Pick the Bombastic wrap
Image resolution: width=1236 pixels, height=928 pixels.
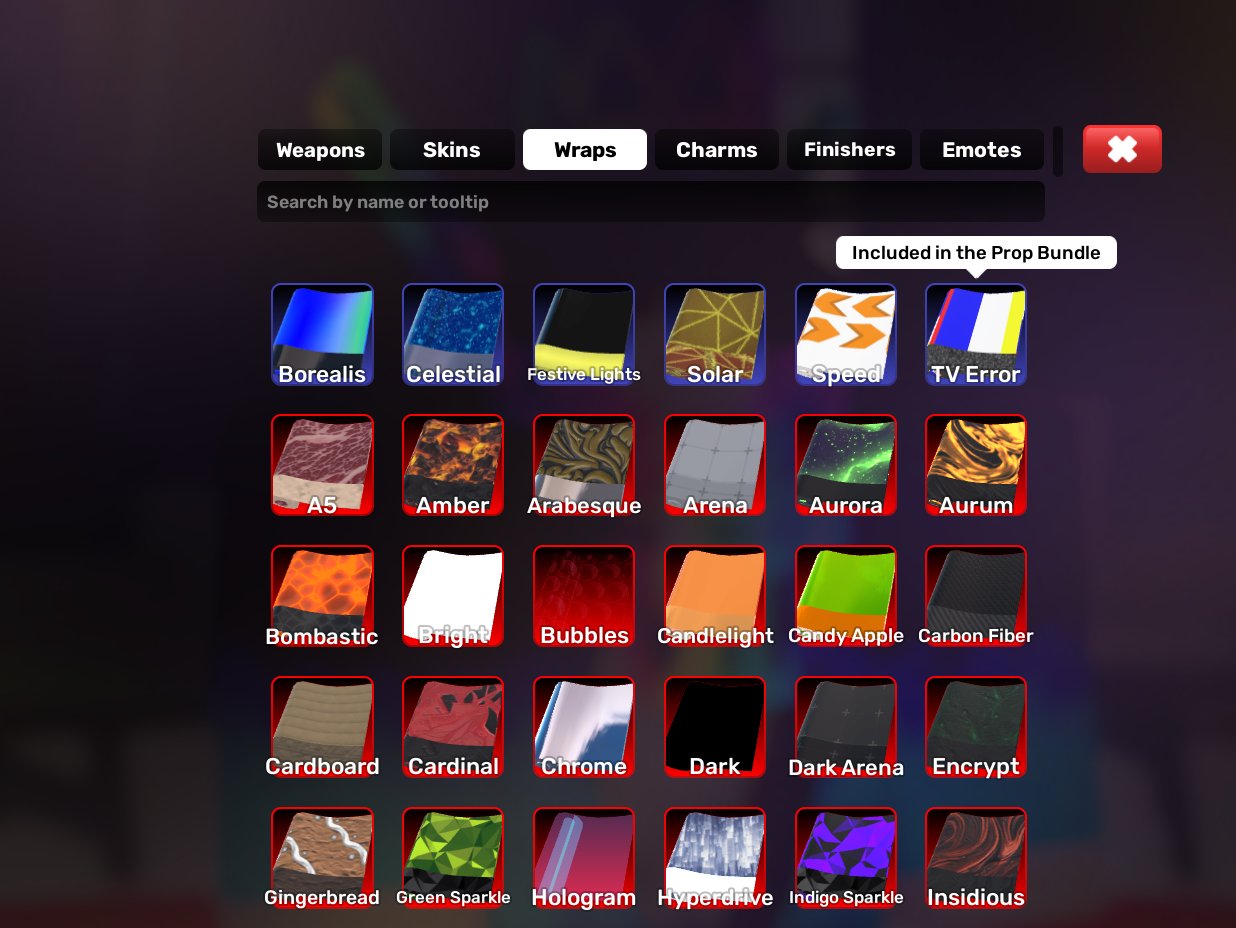coord(322,597)
